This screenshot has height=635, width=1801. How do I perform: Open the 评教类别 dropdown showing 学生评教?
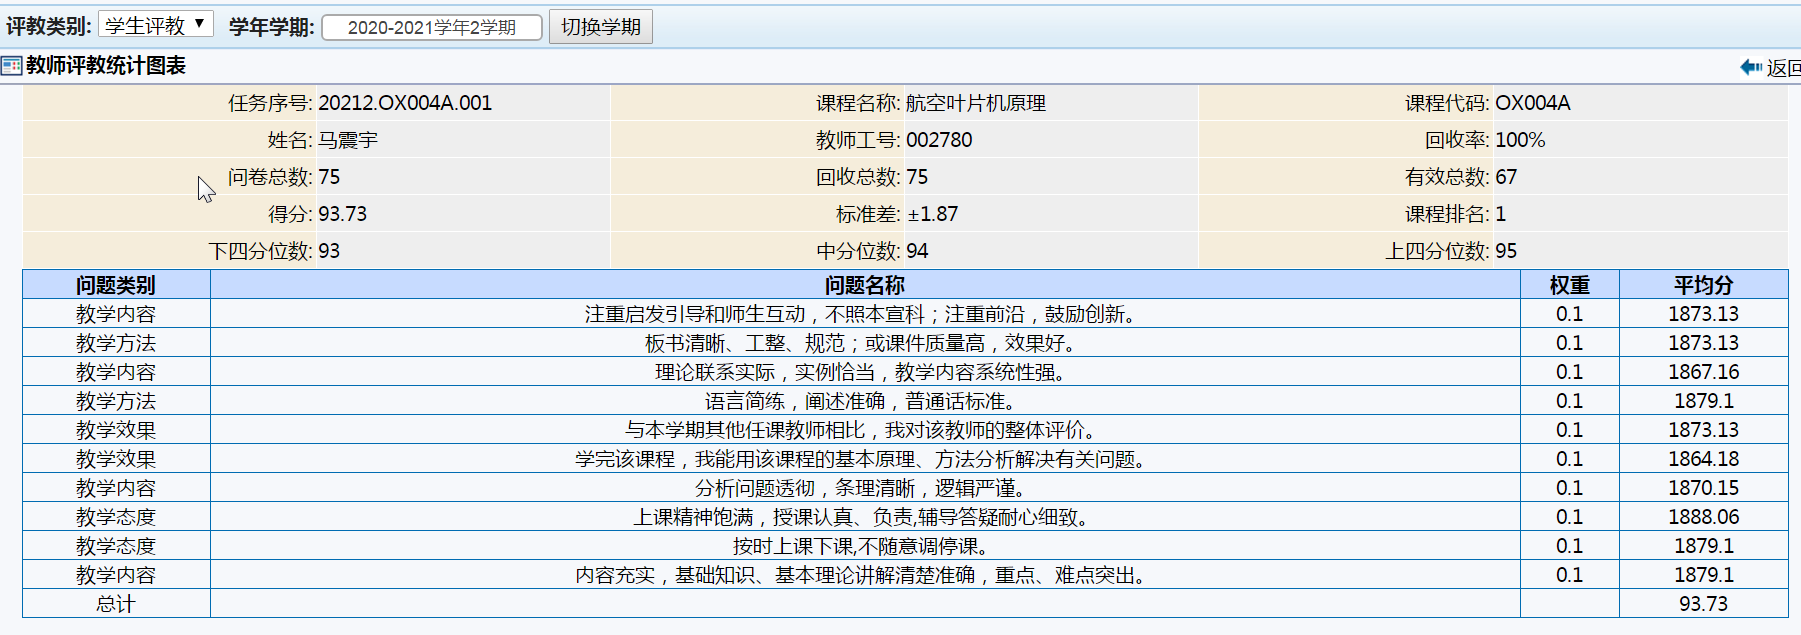(156, 25)
